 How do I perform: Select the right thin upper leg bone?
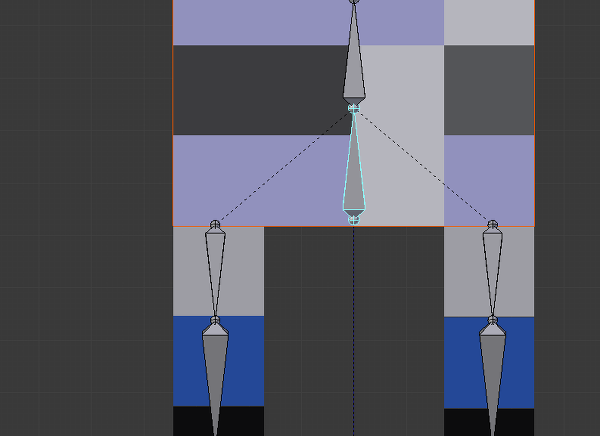click(493, 272)
